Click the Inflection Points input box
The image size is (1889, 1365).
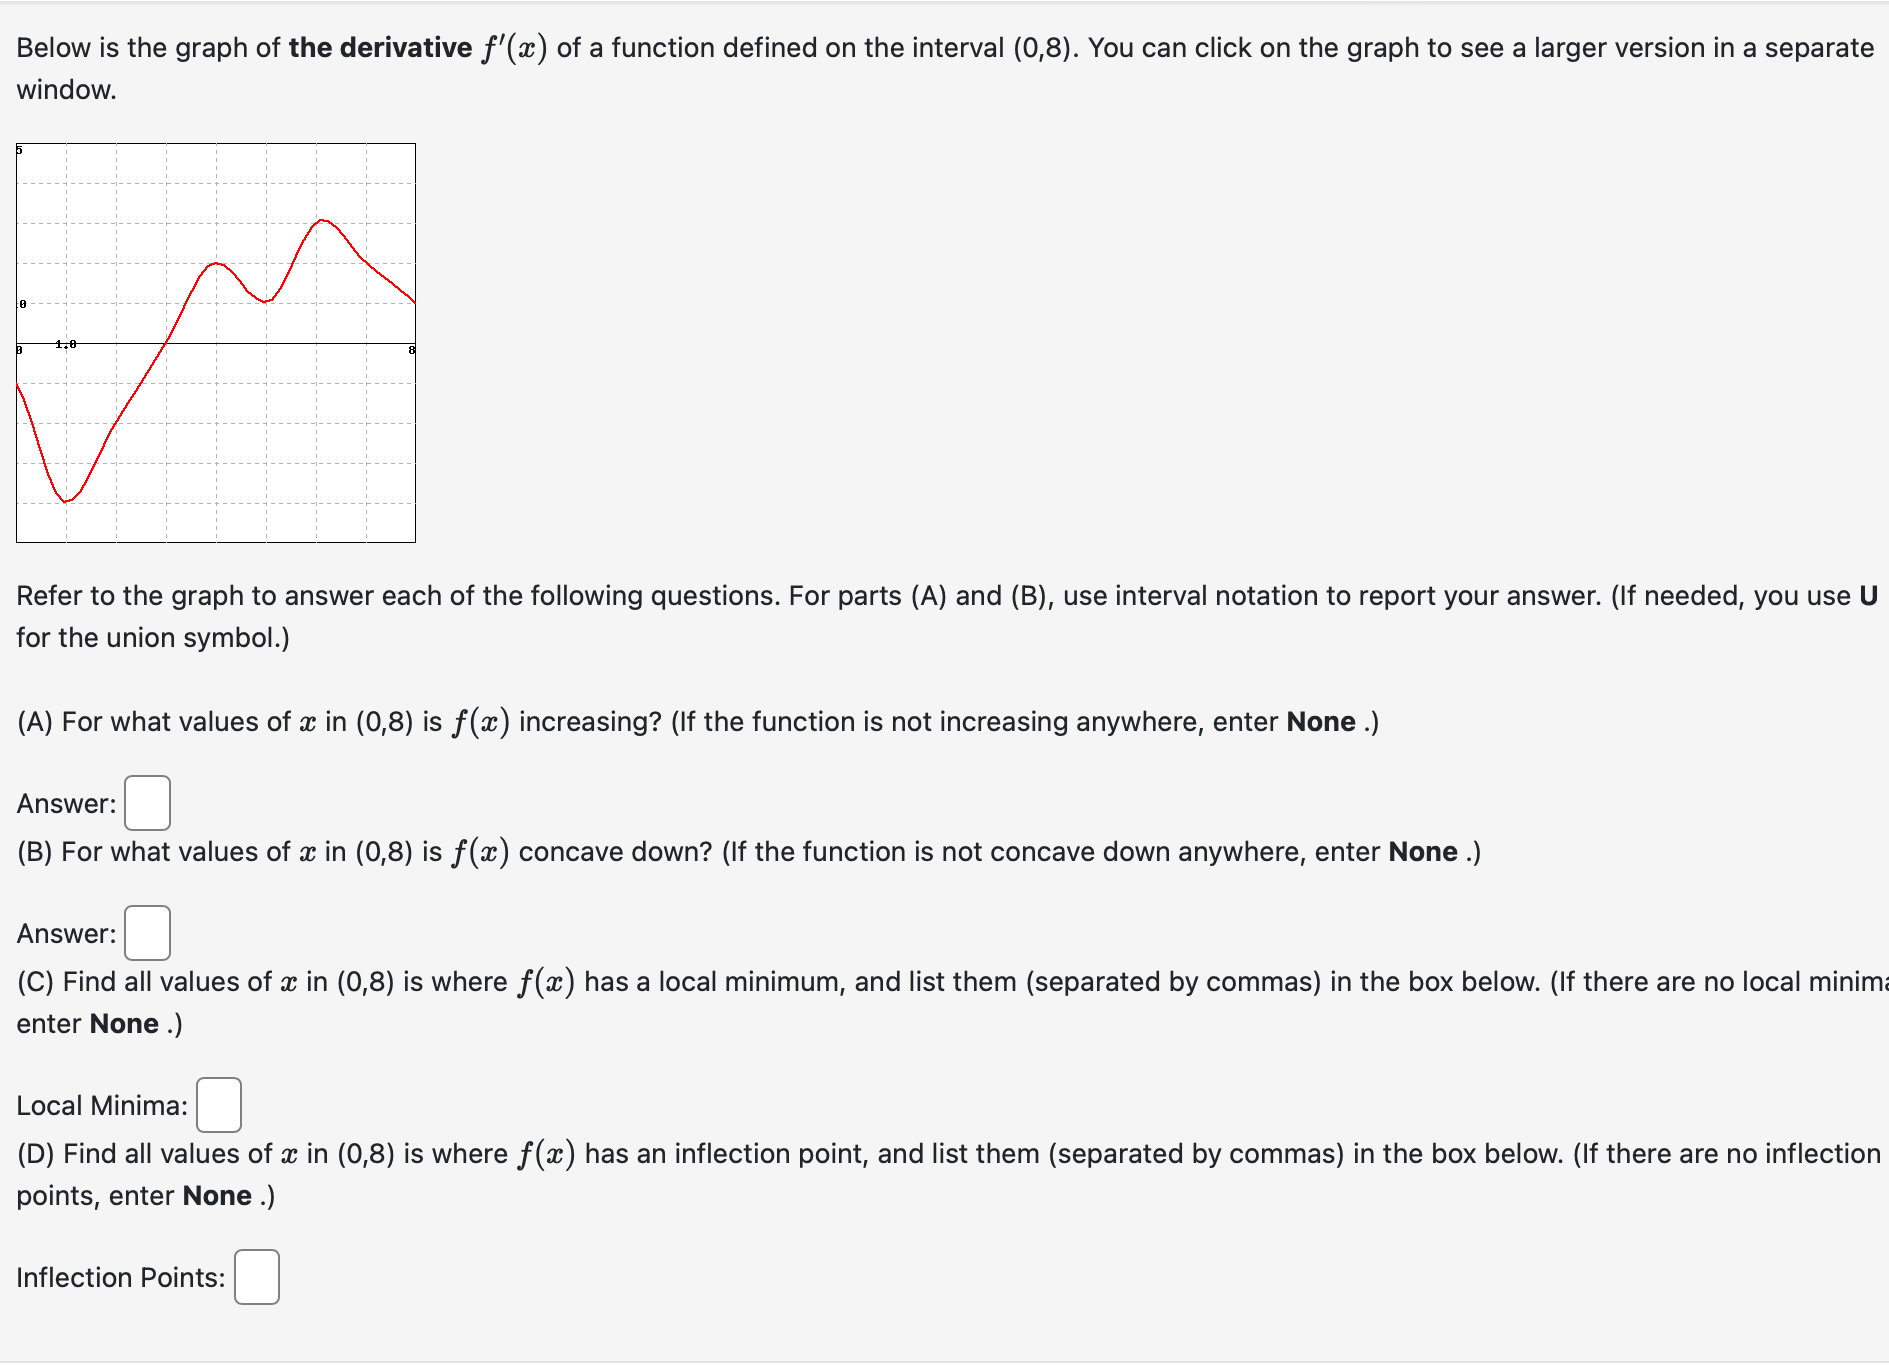[257, 1277]
